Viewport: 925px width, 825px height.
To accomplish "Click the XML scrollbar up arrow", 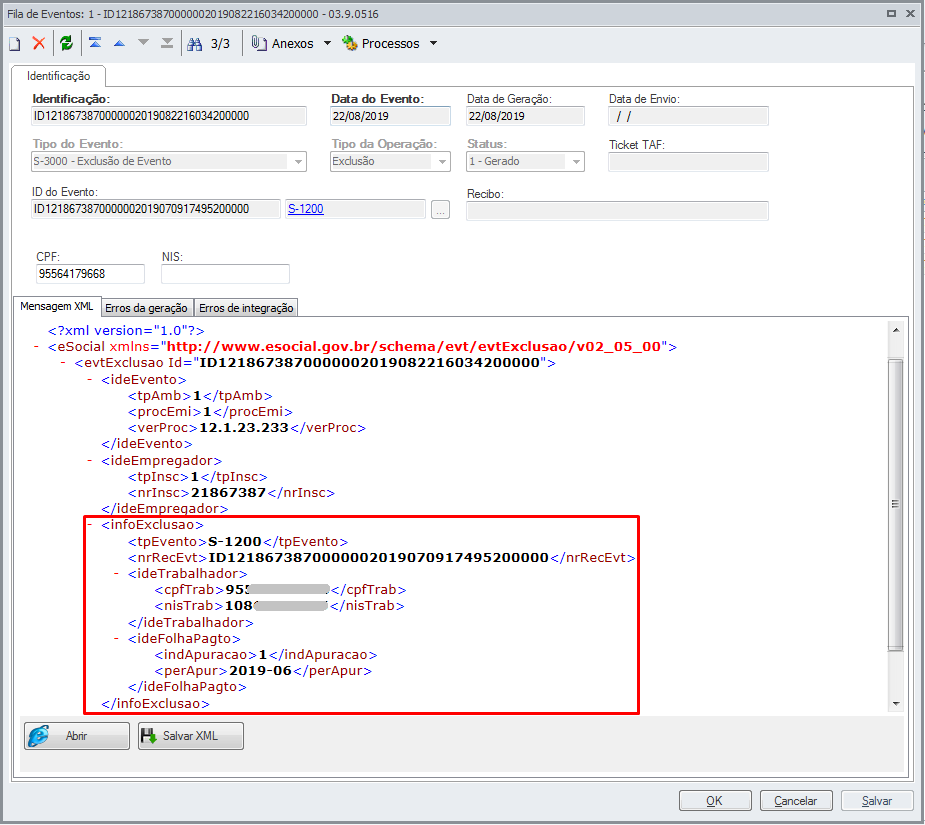I will 896,330.
